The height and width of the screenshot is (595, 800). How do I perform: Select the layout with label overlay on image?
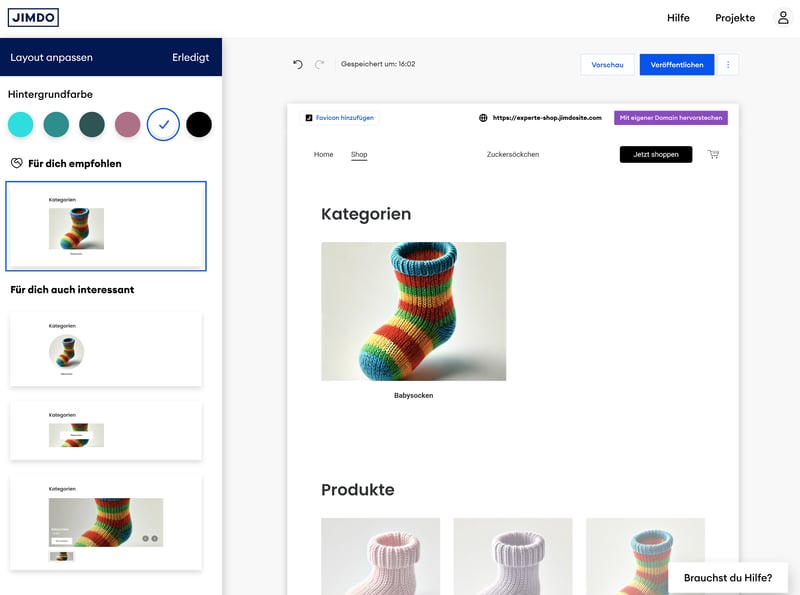pos(106,431)
